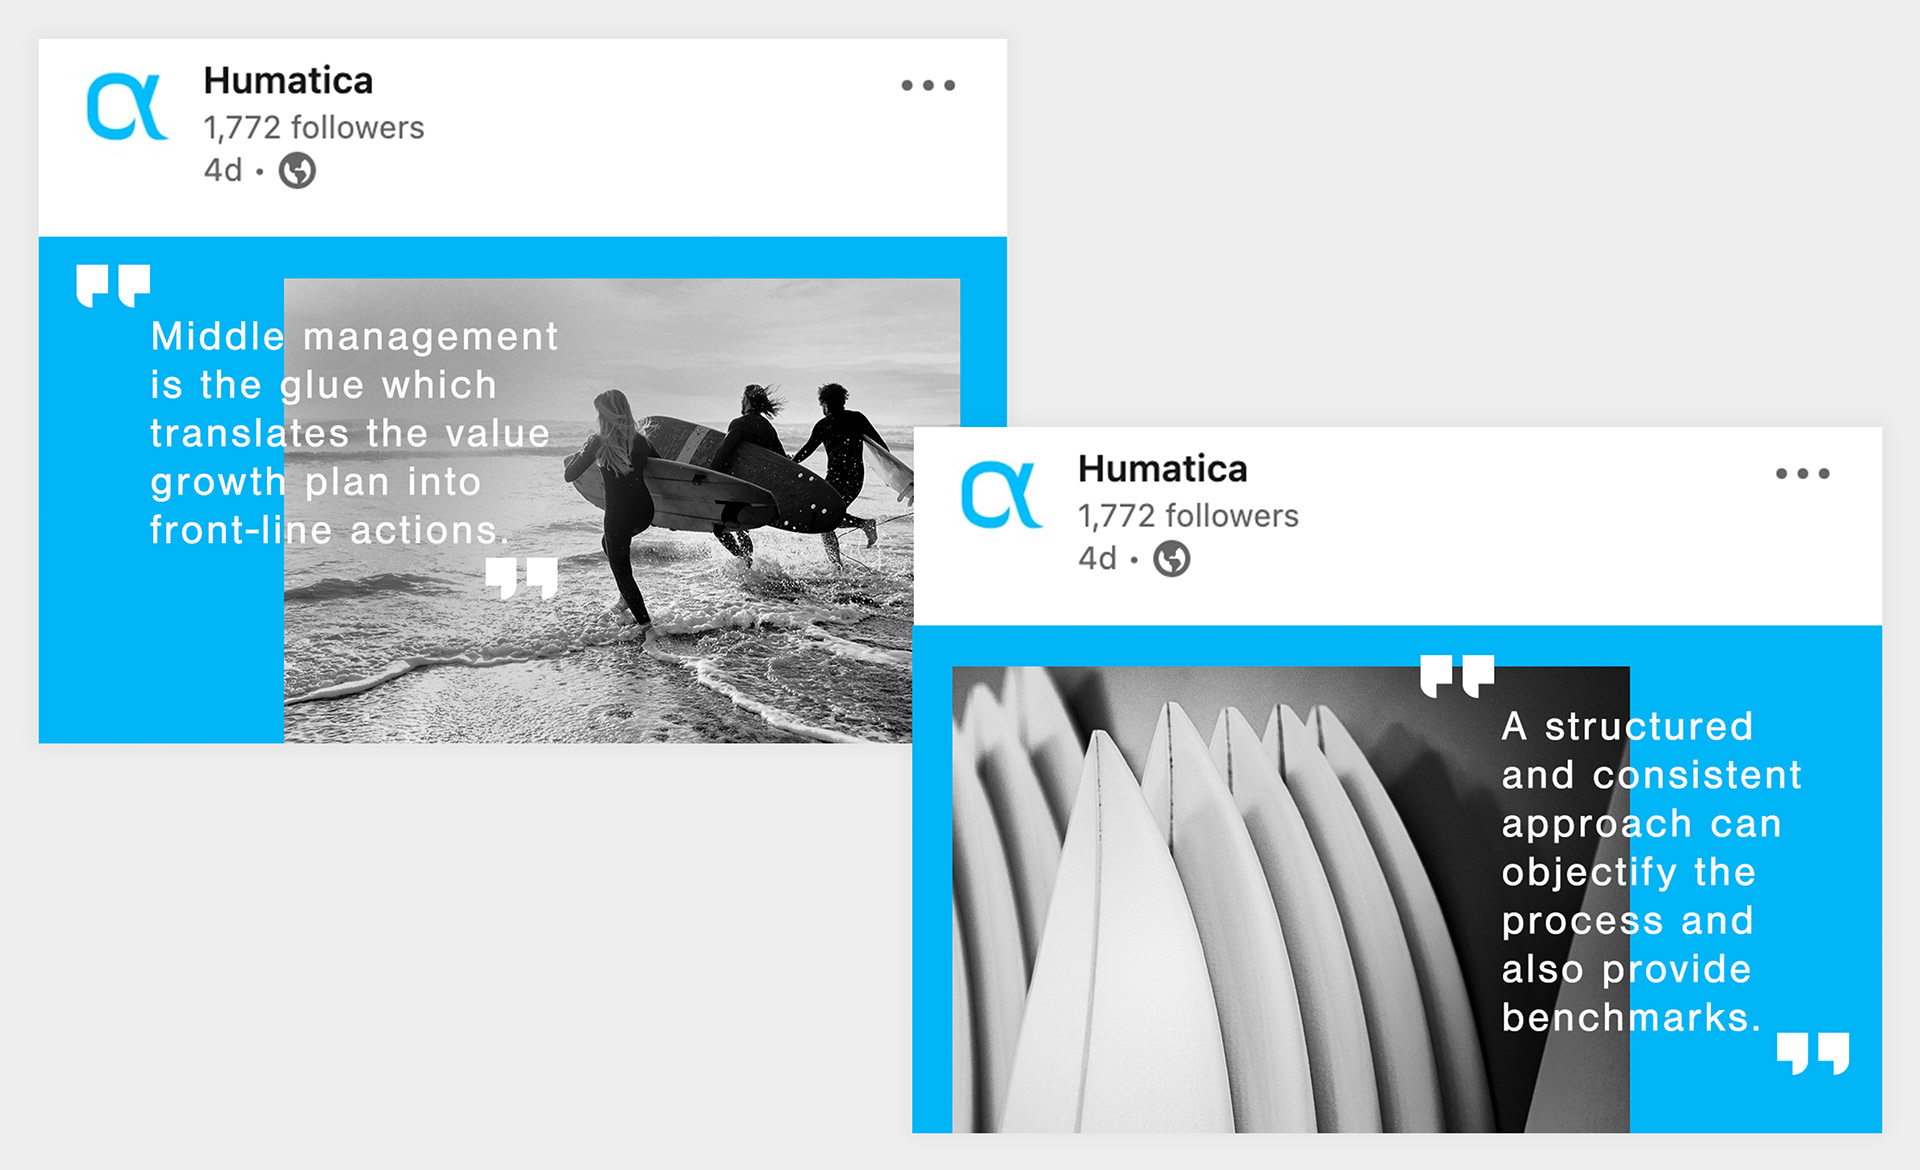Click the globe visibility icon on first post
The image size is (1920, 1170).
(x=297, y=171)
